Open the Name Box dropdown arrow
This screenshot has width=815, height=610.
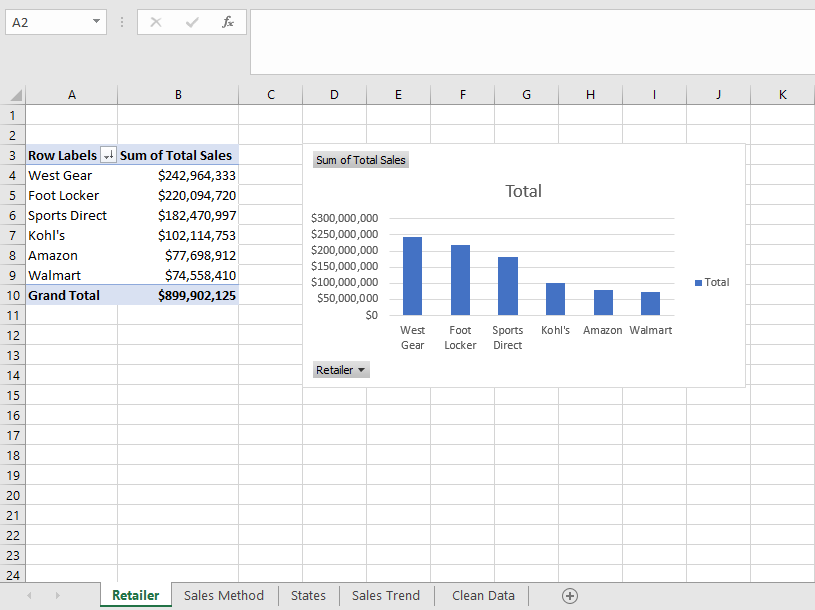(97, 21)
